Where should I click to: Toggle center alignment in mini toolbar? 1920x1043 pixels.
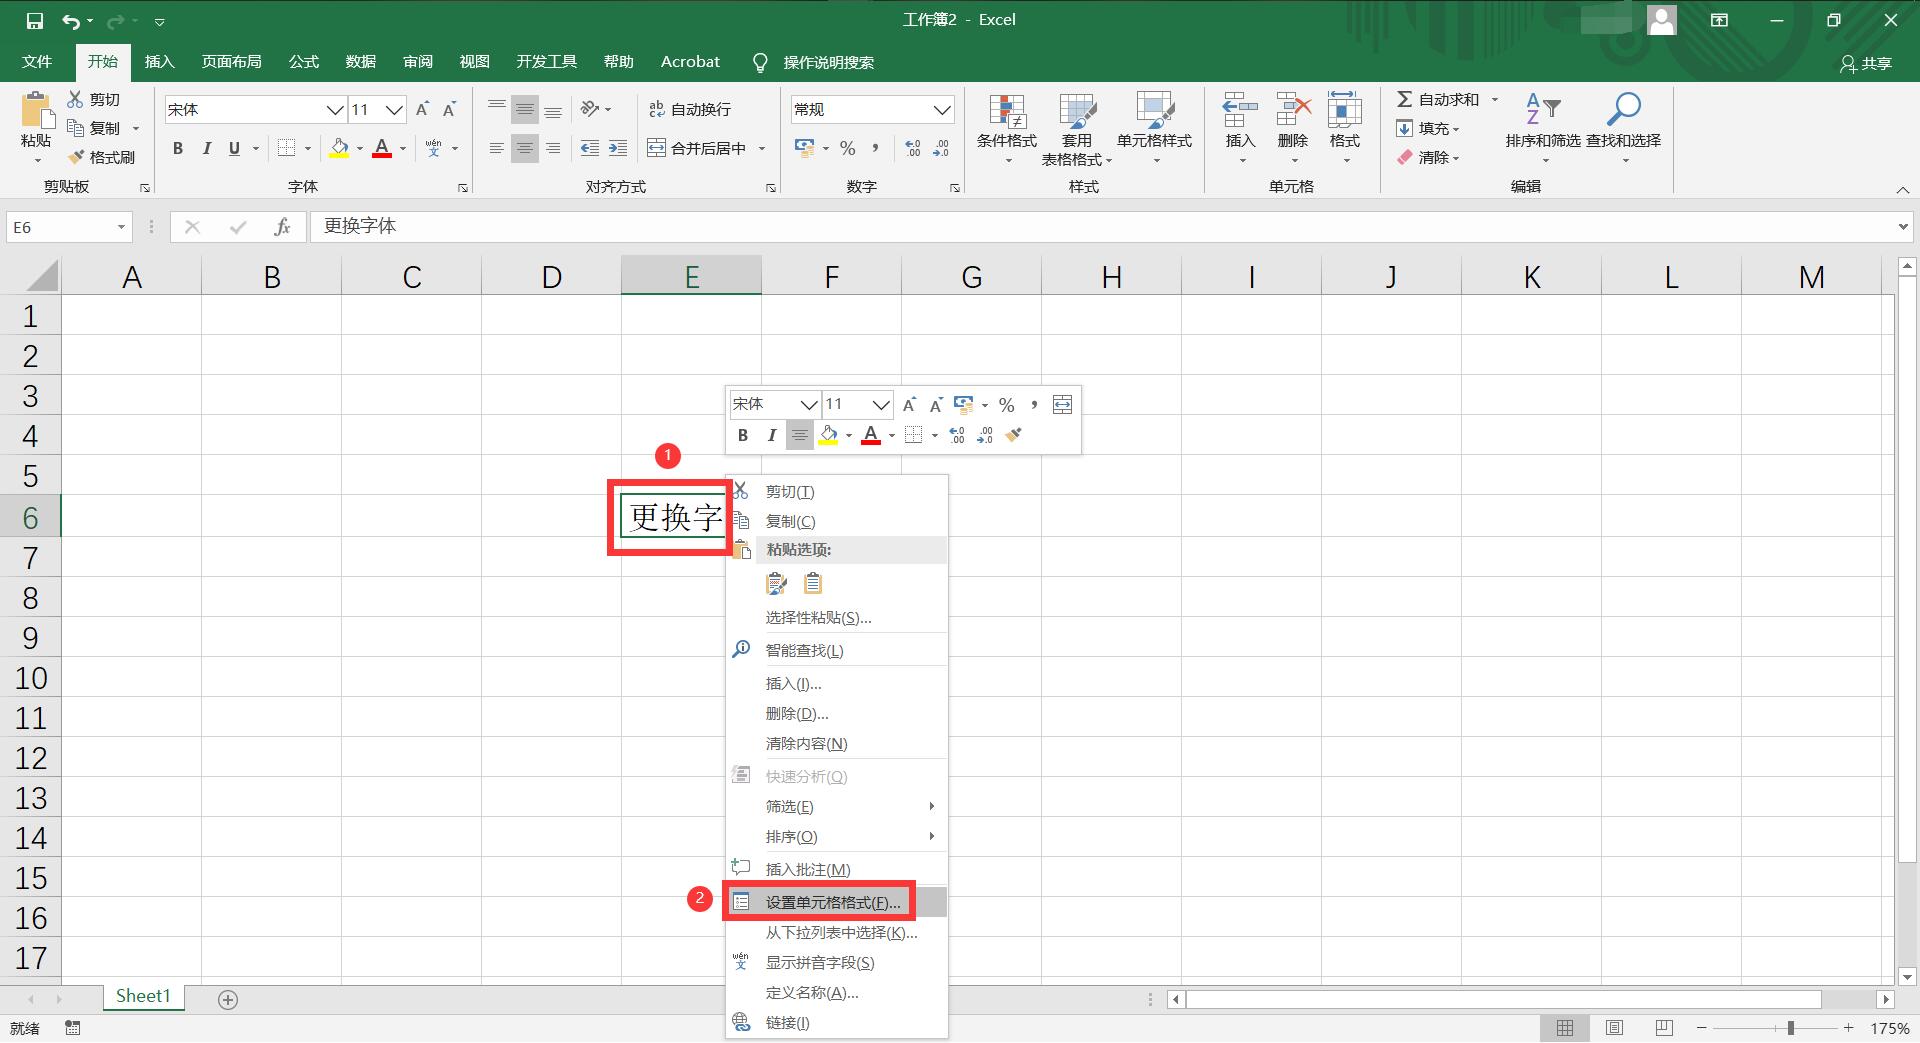tap(799, 435)
